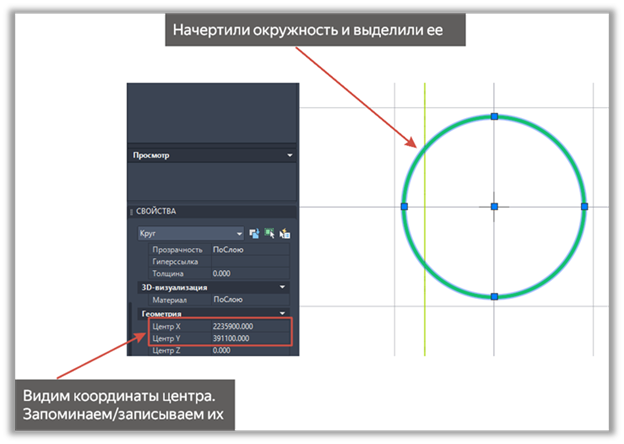Collapse the Просмотр section
624x444 pixels.
tap(290, 155)
